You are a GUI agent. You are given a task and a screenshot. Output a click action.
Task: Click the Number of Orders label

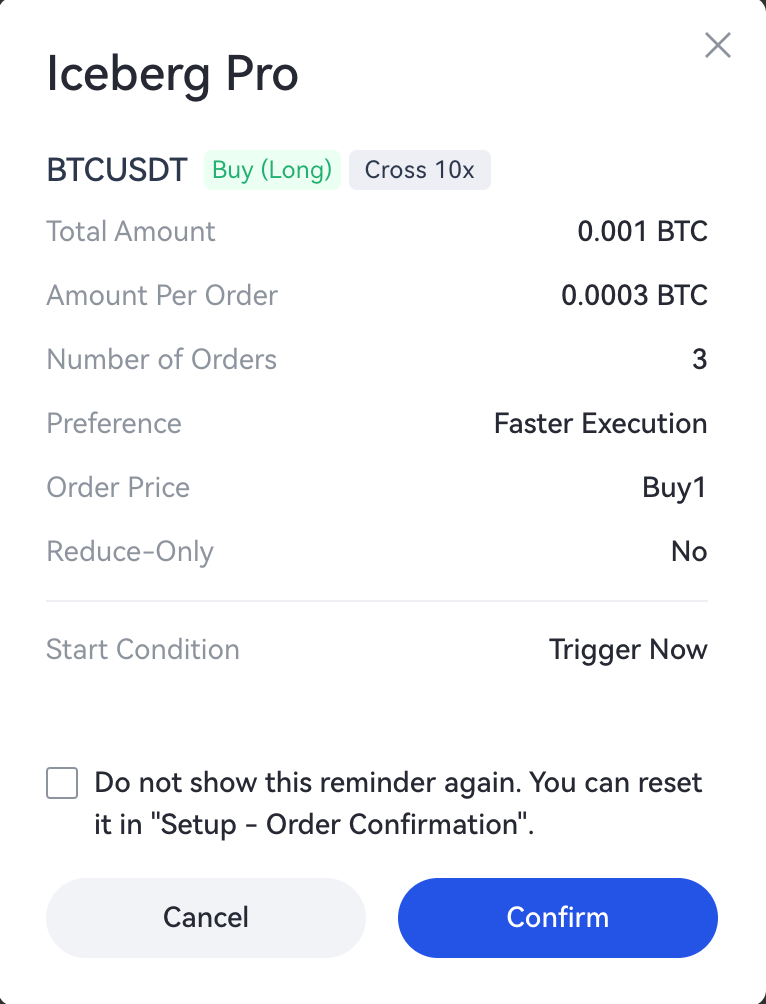coord(161,359)
